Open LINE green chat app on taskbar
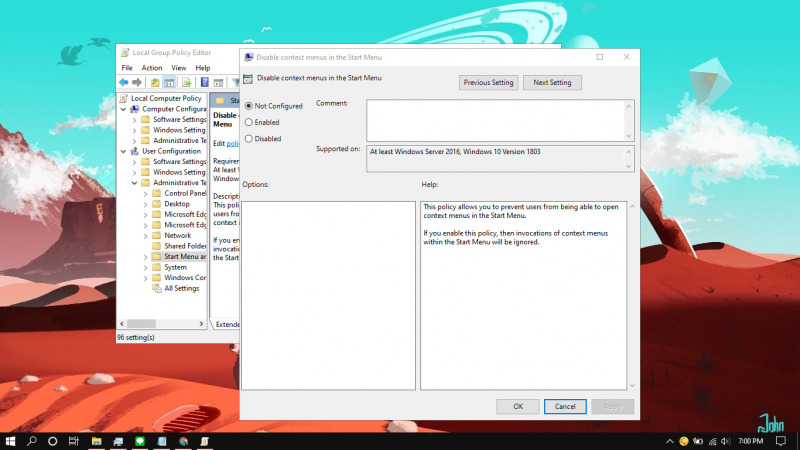The height and width of the screenshot is (450, 800). (x=140, y=441)
